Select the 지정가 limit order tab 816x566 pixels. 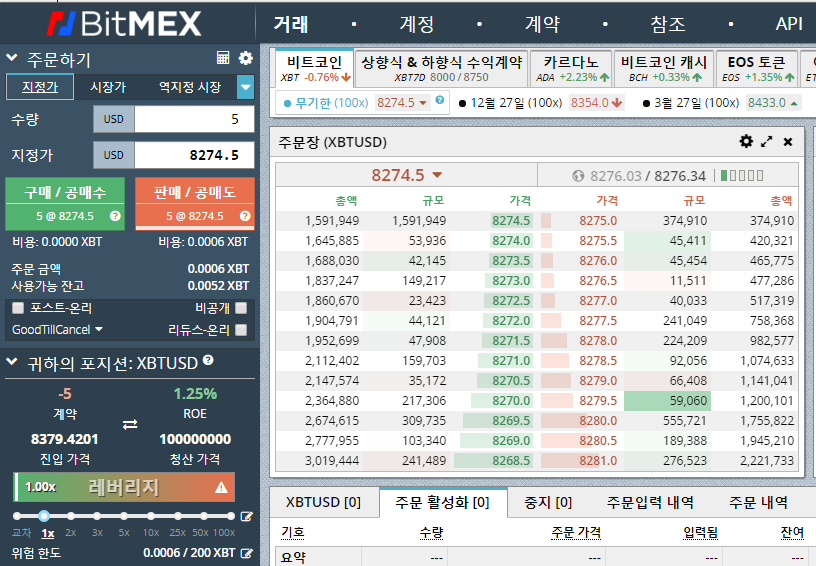pyautogui.click(x=40, y=87)
